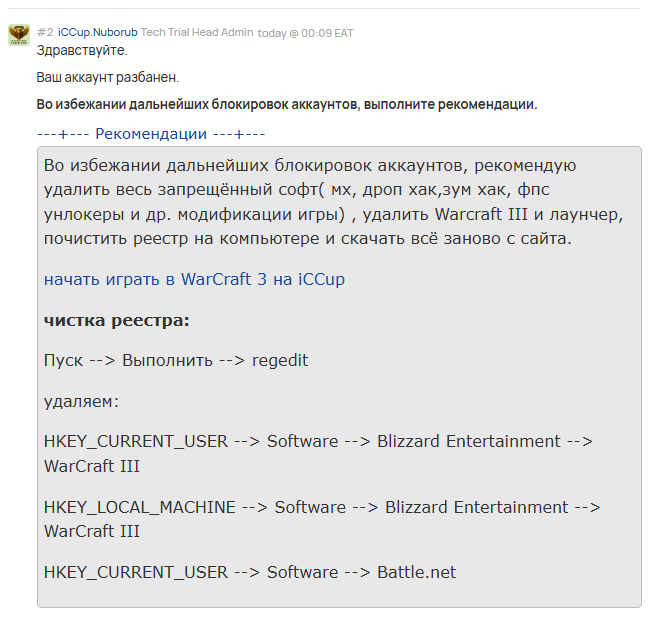663x622 pixels.
Task: Click the HKEY_LOCAL_MACHINE registry path line
Action: point(322,519)
